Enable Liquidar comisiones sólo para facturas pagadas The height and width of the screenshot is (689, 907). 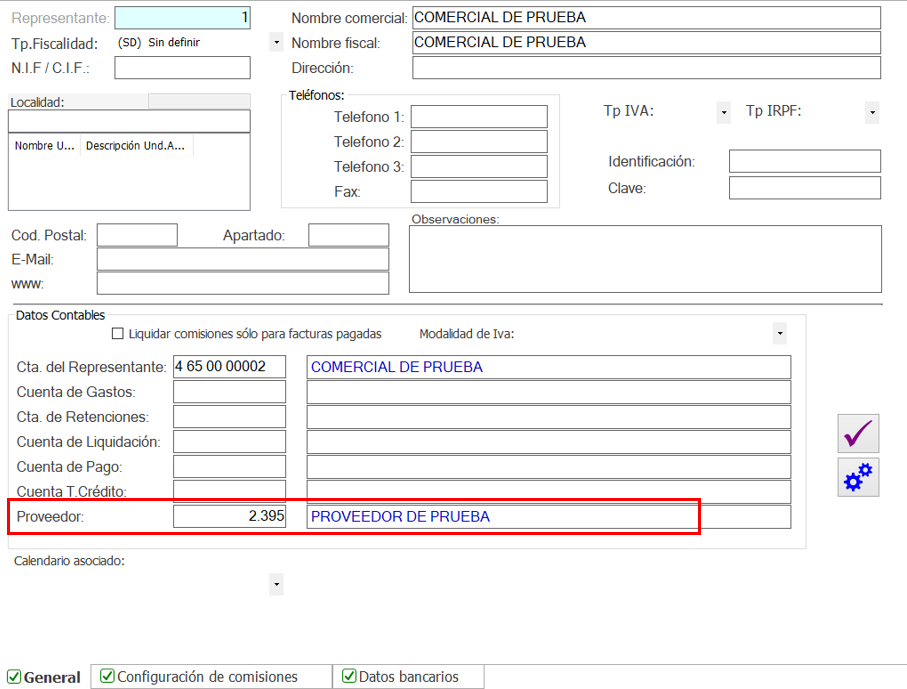pos(118,334)
